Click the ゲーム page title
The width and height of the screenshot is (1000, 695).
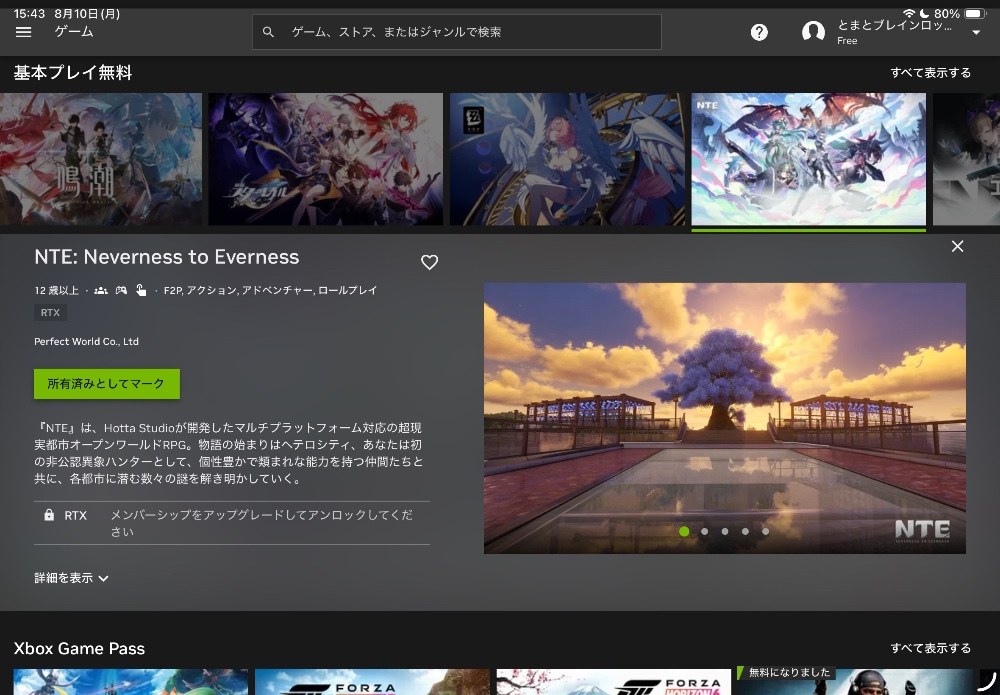(x=74, y=31)
